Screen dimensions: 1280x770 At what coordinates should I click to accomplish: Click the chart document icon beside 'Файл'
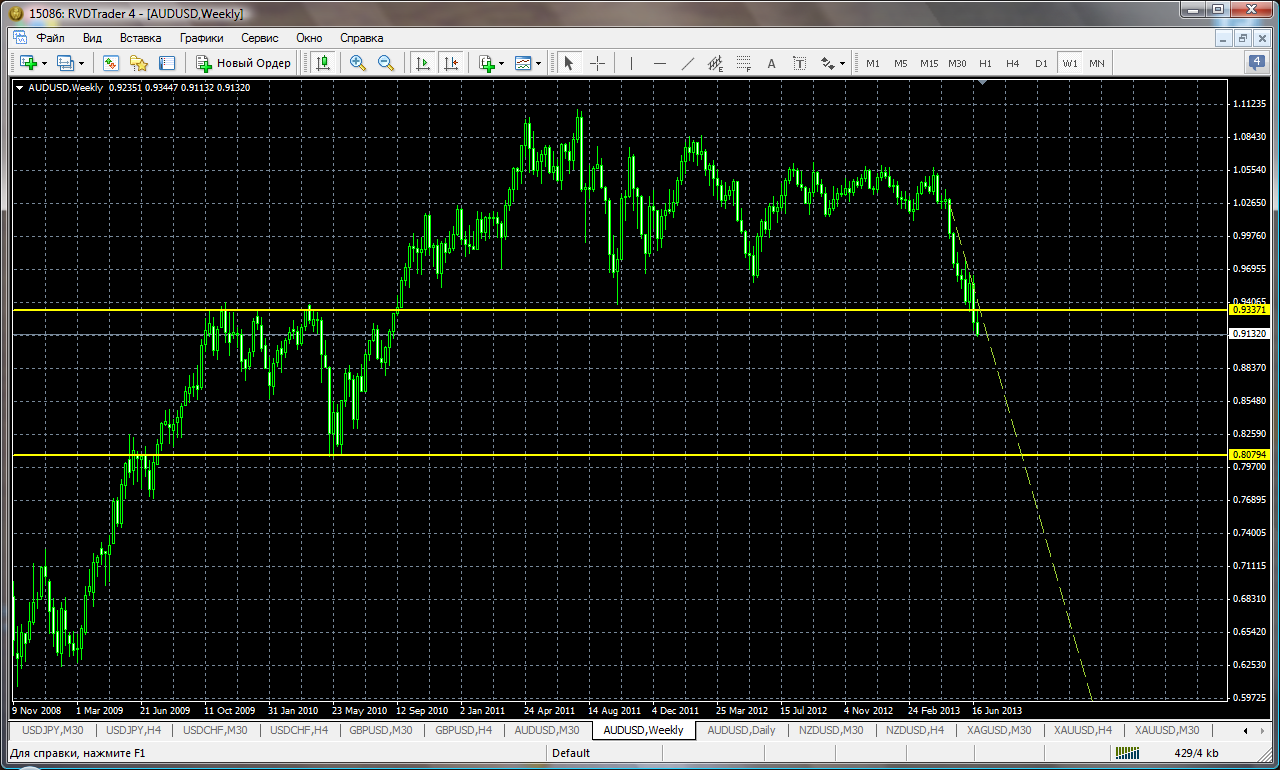pyautogui.click(x=18, y=38)
